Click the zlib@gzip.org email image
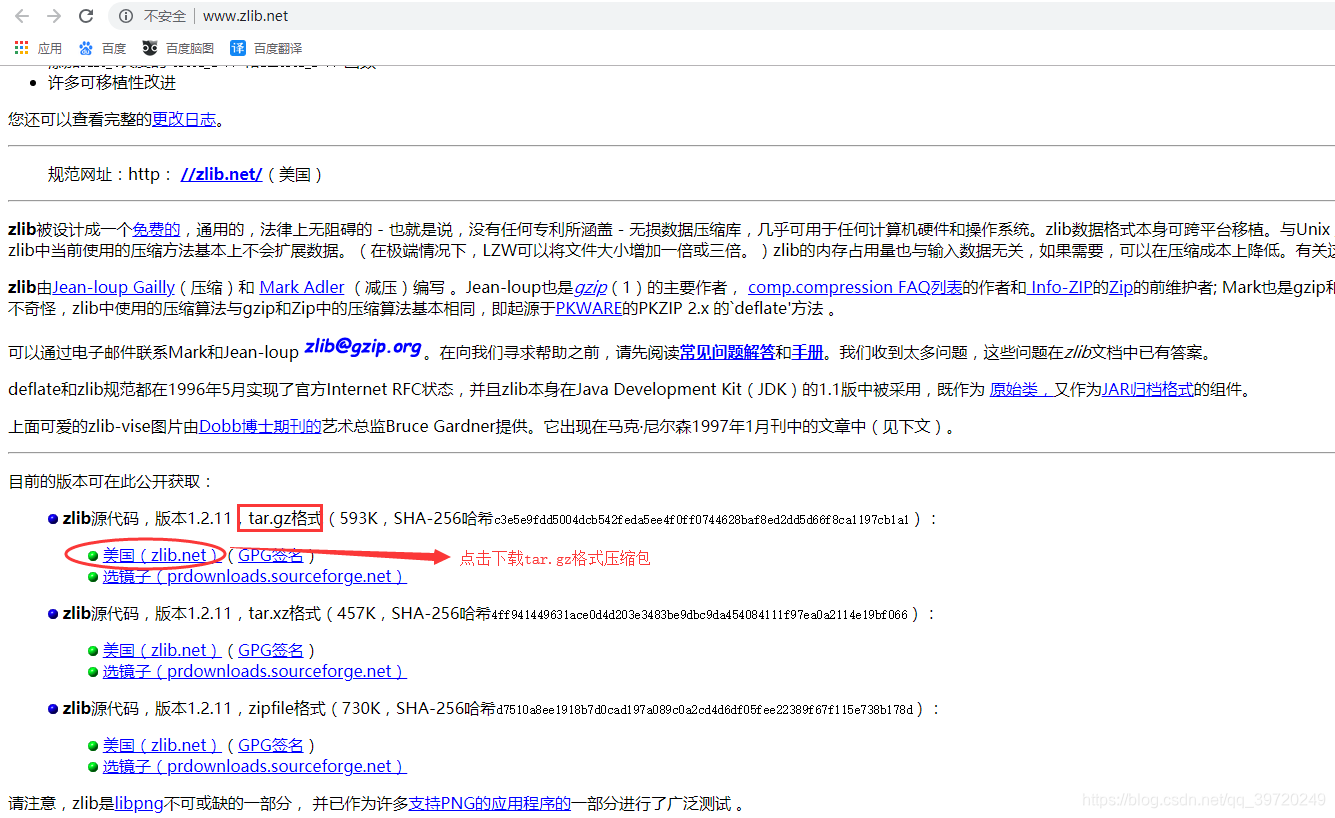 363,348
